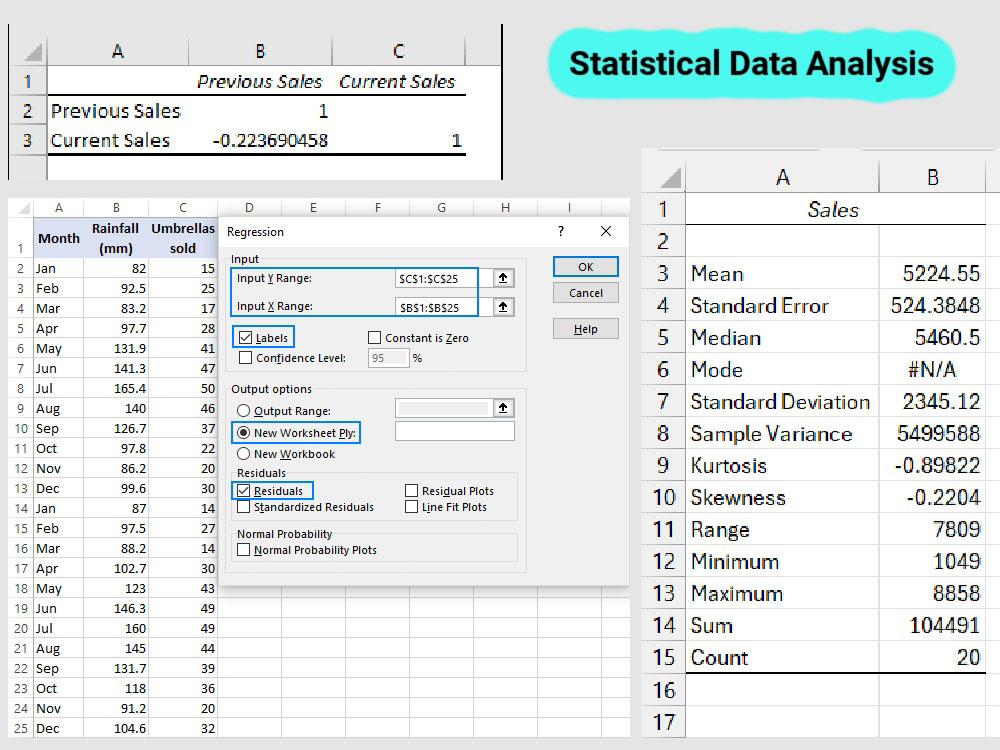Close the Regression dialog with the X

pyautogui.click(x=606, y=231)
